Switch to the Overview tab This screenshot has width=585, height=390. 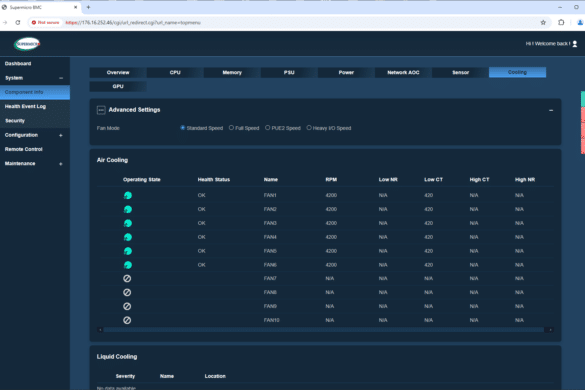pos(118,72)
